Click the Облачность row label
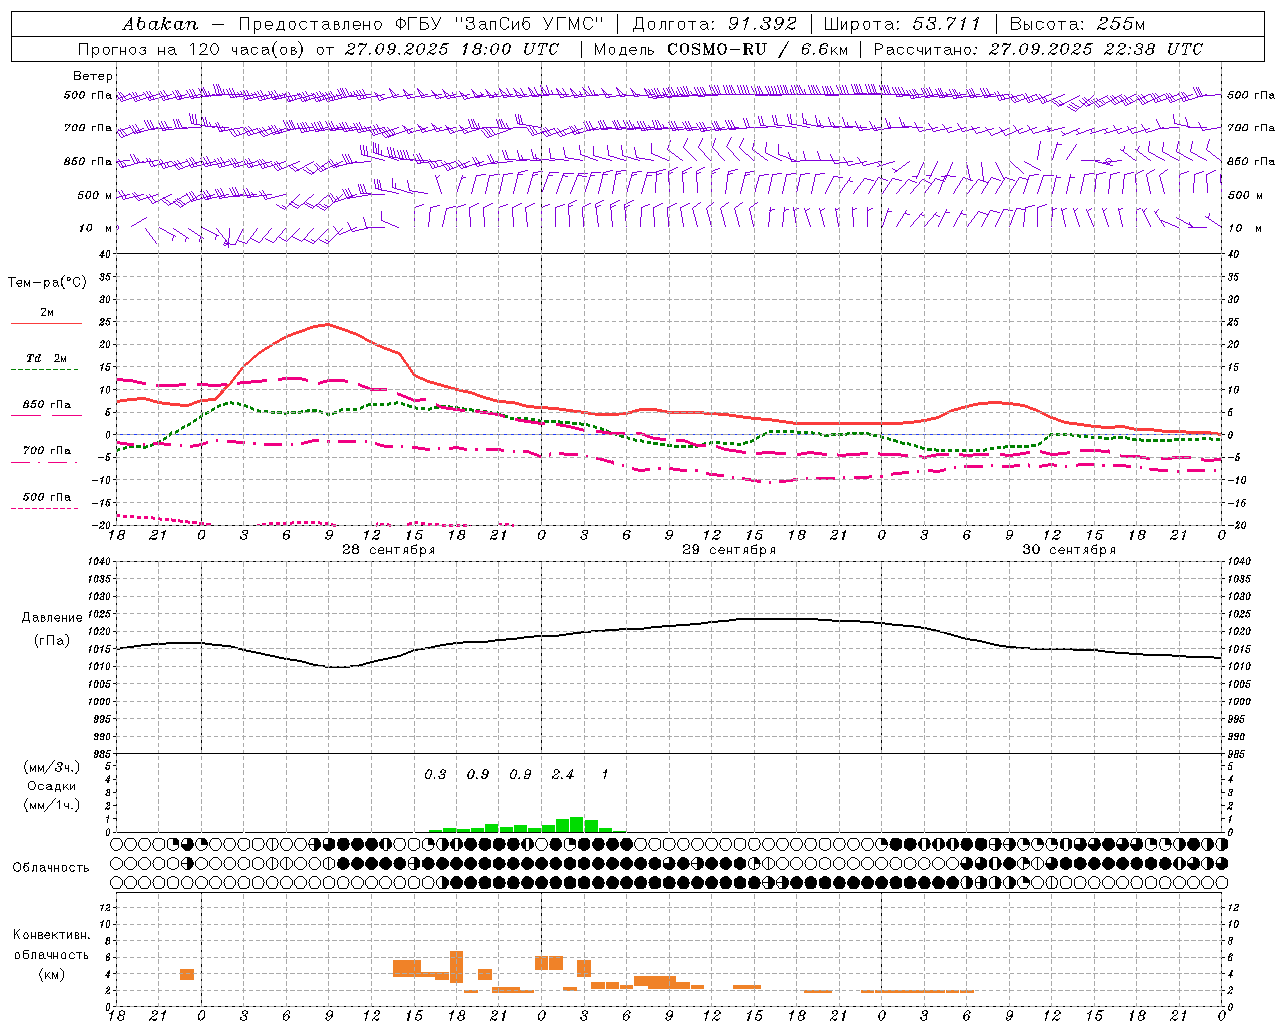1280x1024 pixels. 51,867
